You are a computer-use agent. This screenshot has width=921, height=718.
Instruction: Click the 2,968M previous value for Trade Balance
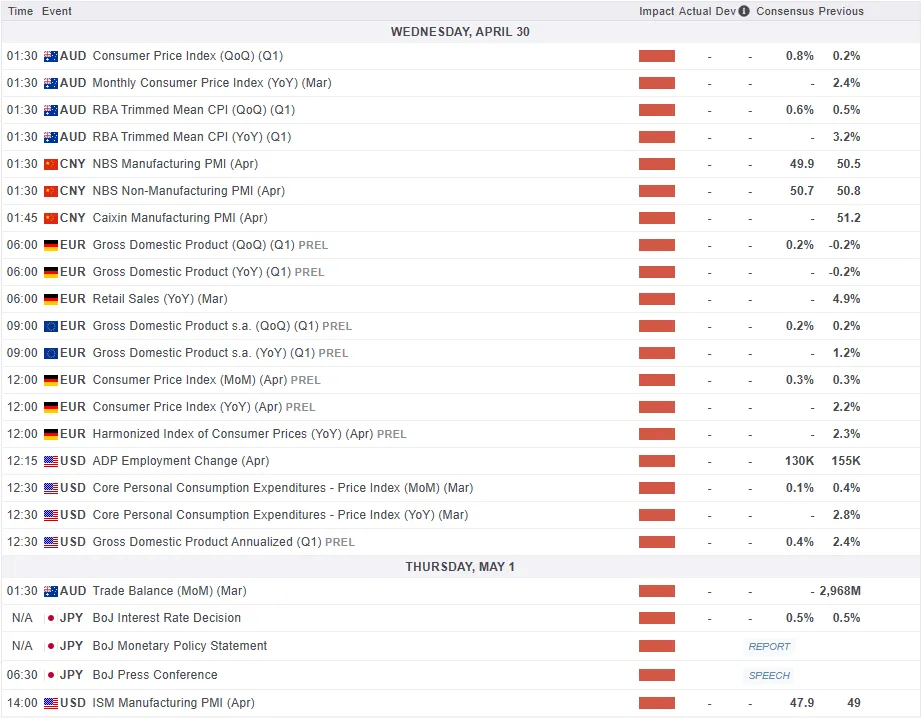(x=840, y=591)
